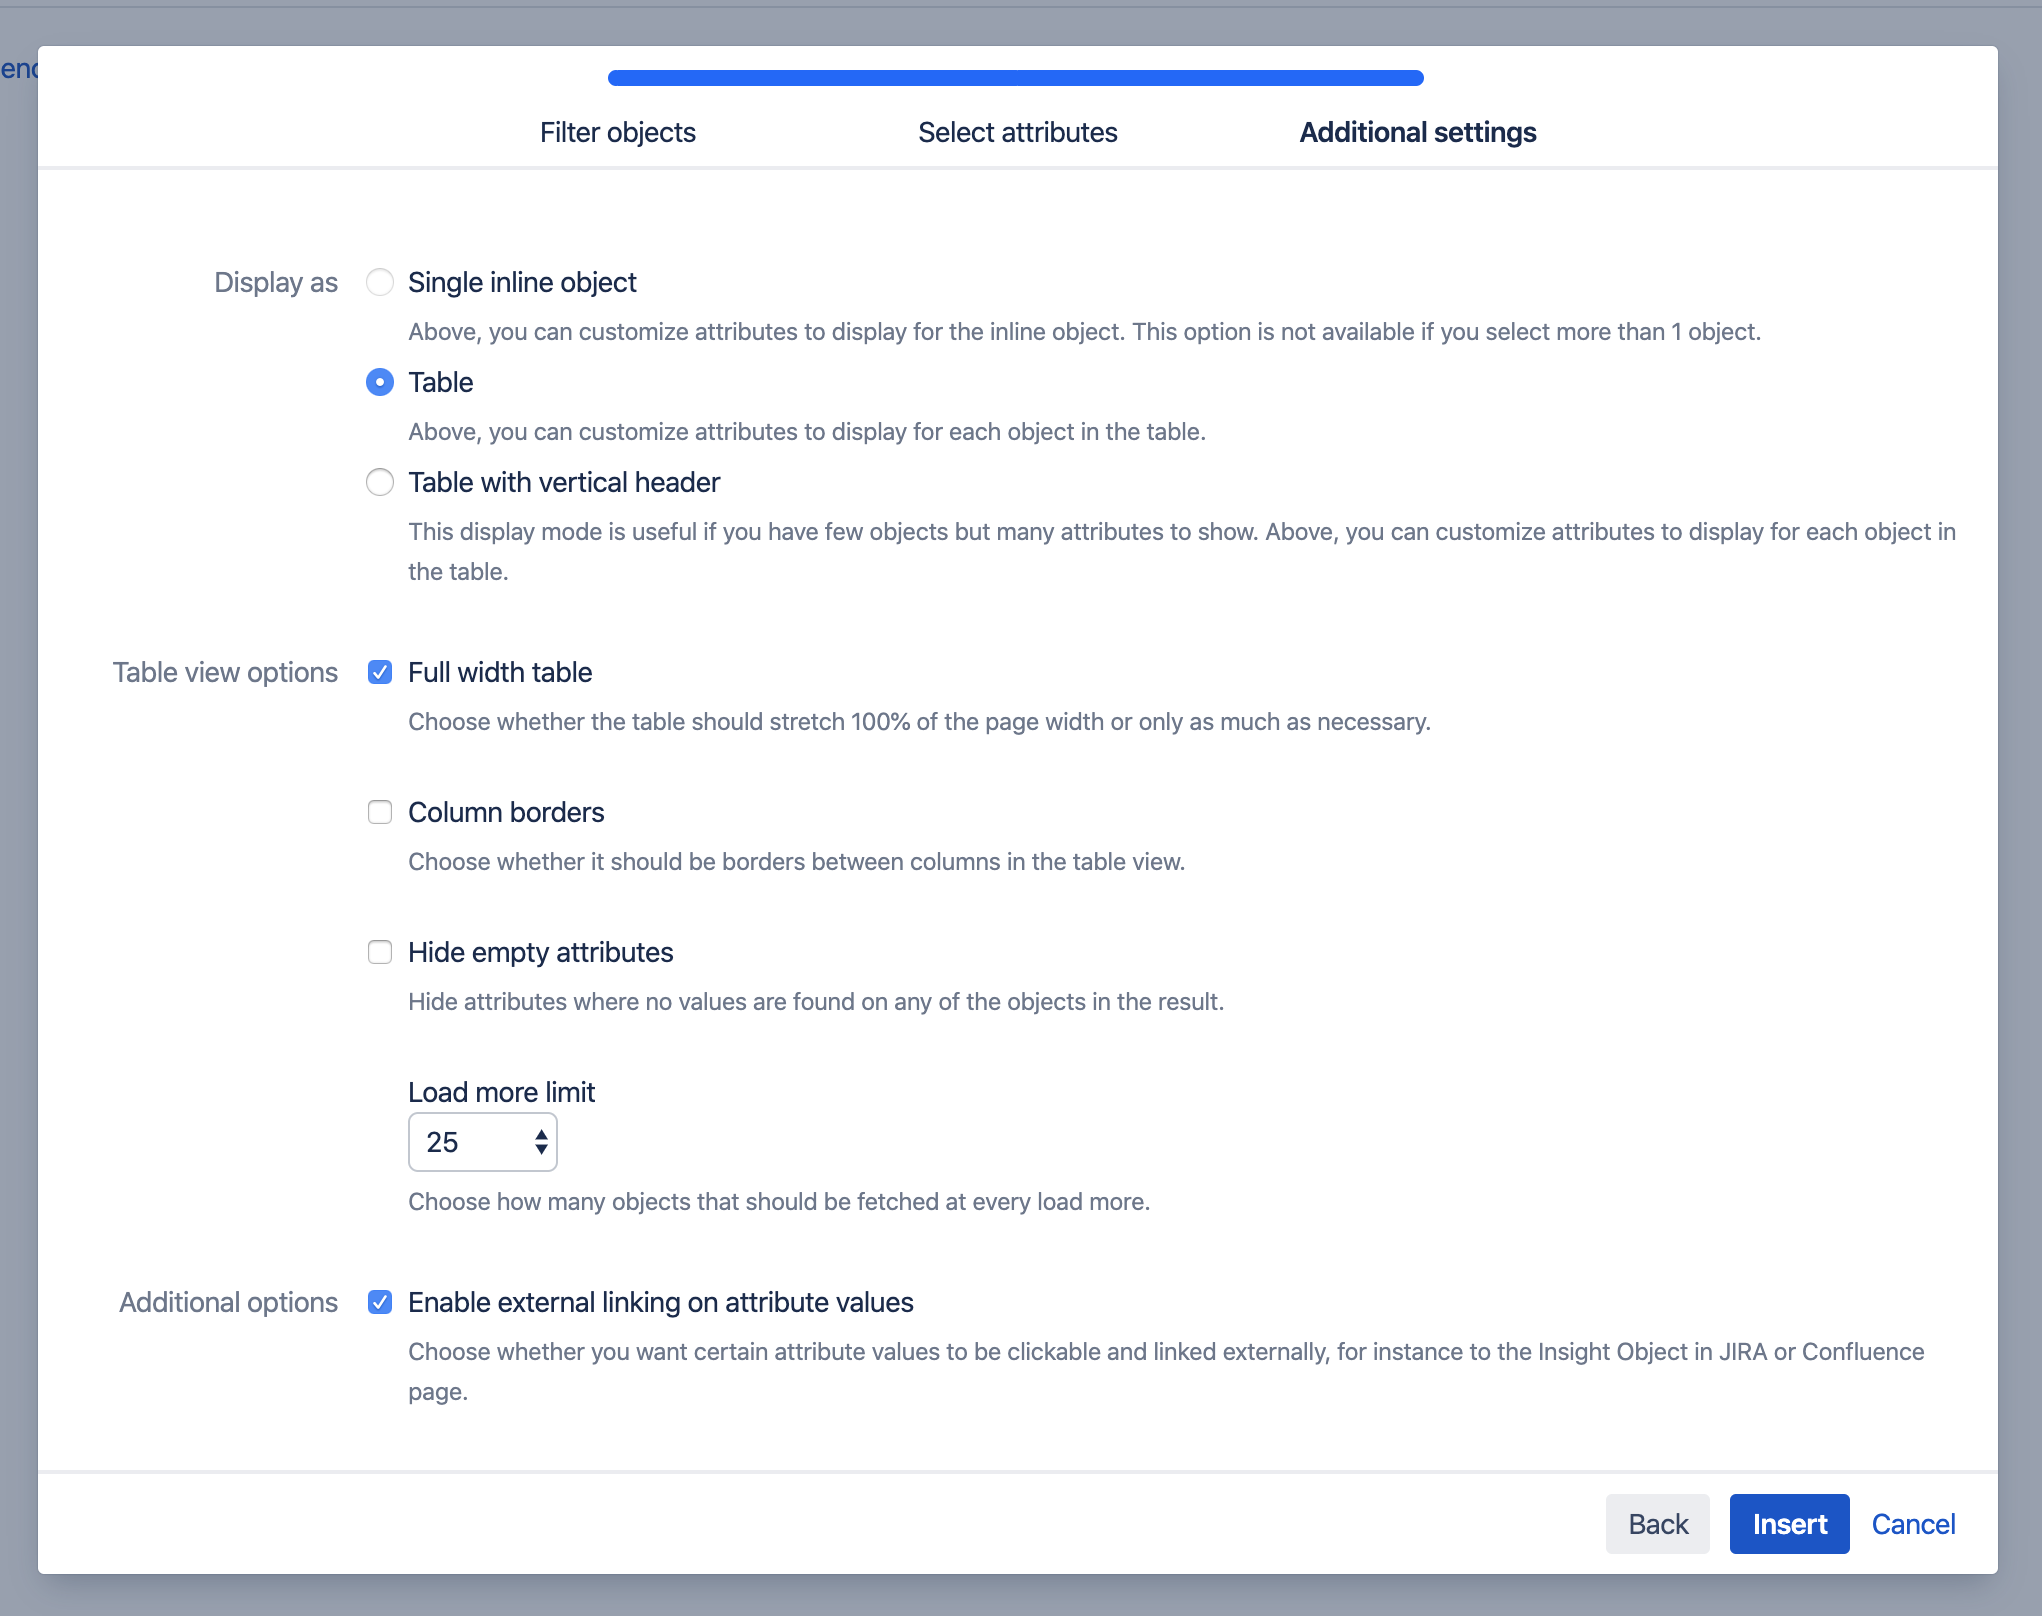Enable the Column borders checkbox

pos(380,812)
